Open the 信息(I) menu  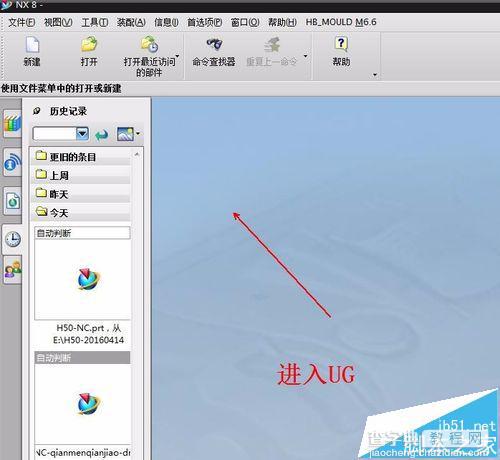coord(166,22)
